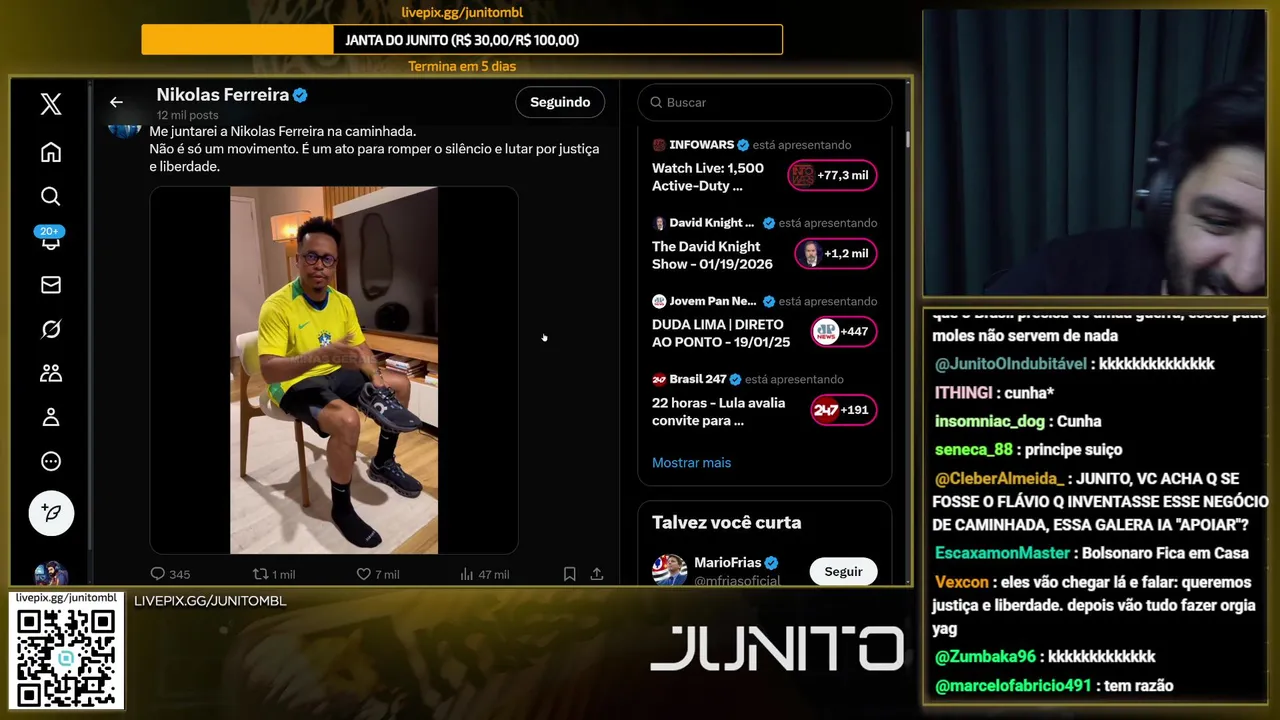Click the LIVEPIX.GG/JUNITOMBL overlay label
Viewport: 1280px width, 720px height.
tap(210, 601)
